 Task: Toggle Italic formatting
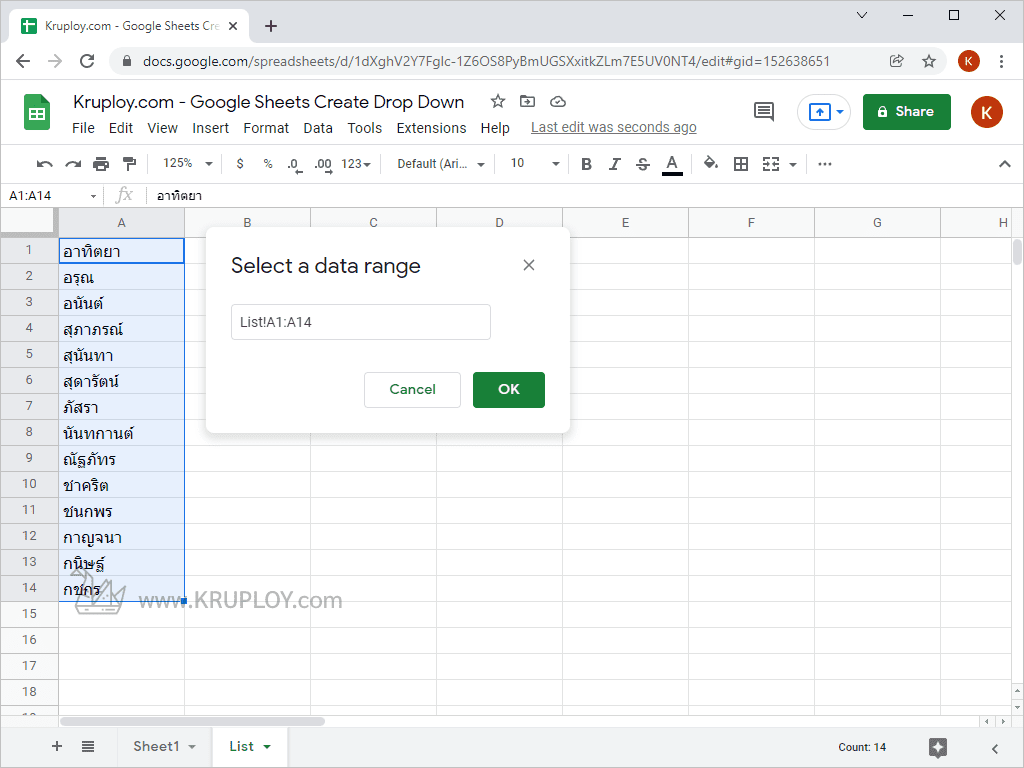(614, 164)
